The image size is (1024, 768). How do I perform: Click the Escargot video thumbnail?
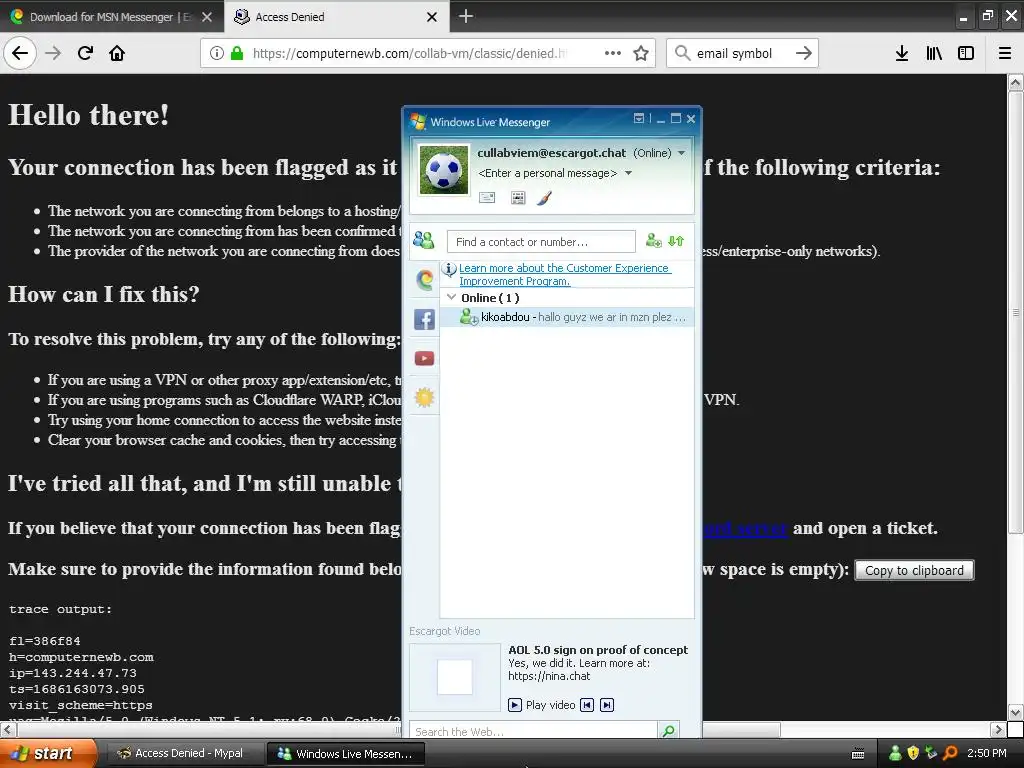pos(455,677)
